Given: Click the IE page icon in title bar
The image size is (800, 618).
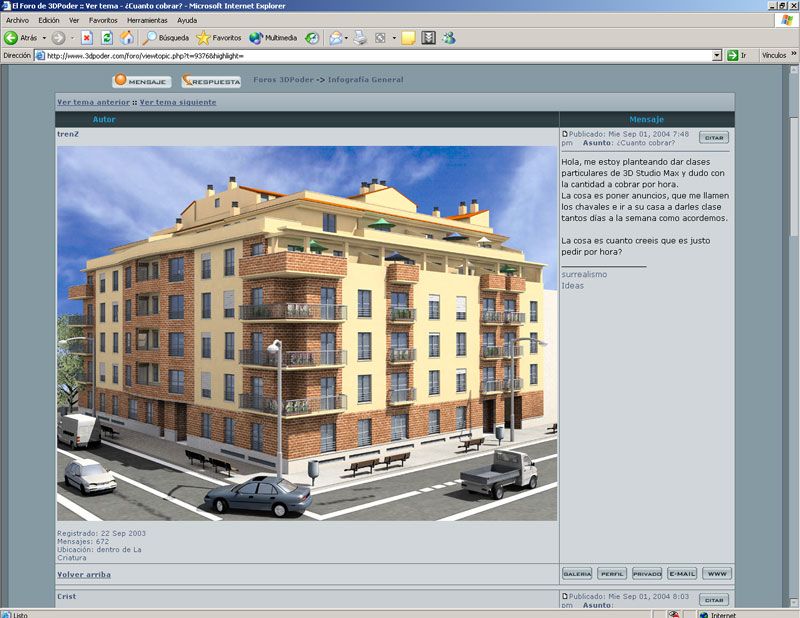Looking at the screenshot, I should 6,6.
